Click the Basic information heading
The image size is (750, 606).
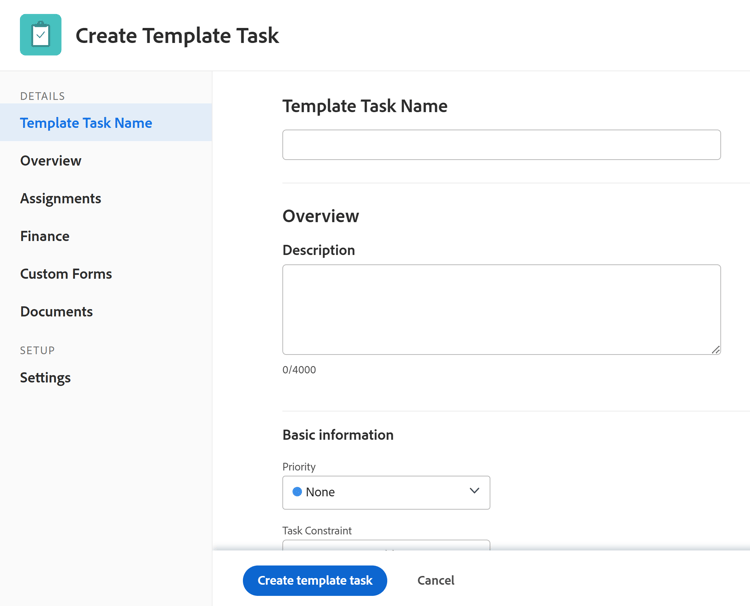[x=338, y=435]
